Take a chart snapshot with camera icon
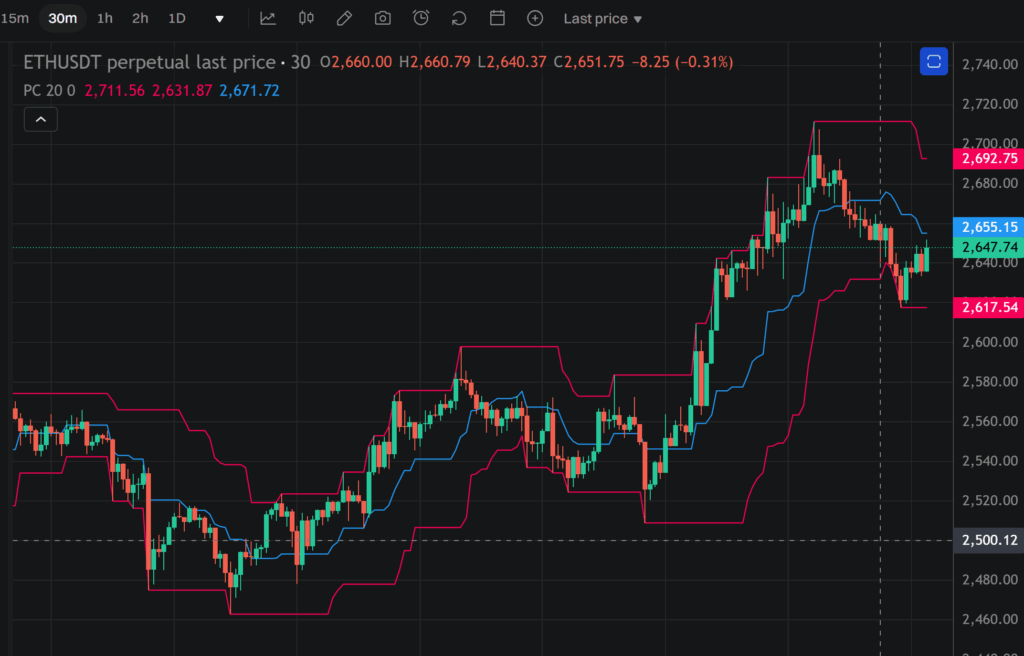The height and width of the screenshot is (656, 1024). click(x=382, y=18)
